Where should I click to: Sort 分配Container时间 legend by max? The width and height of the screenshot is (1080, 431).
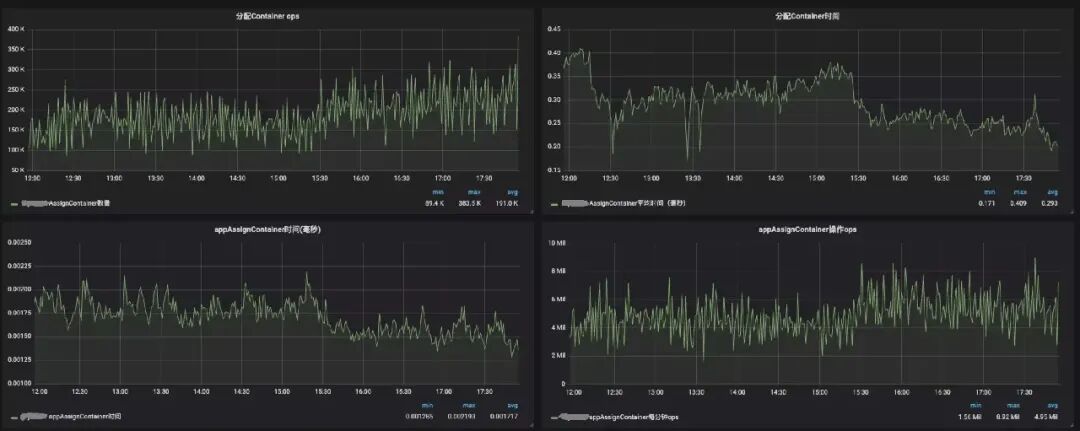1019,192
